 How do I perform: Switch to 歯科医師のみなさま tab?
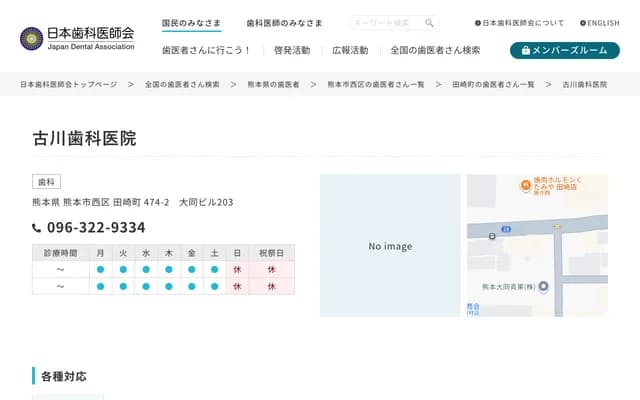[x=285, y=22]
